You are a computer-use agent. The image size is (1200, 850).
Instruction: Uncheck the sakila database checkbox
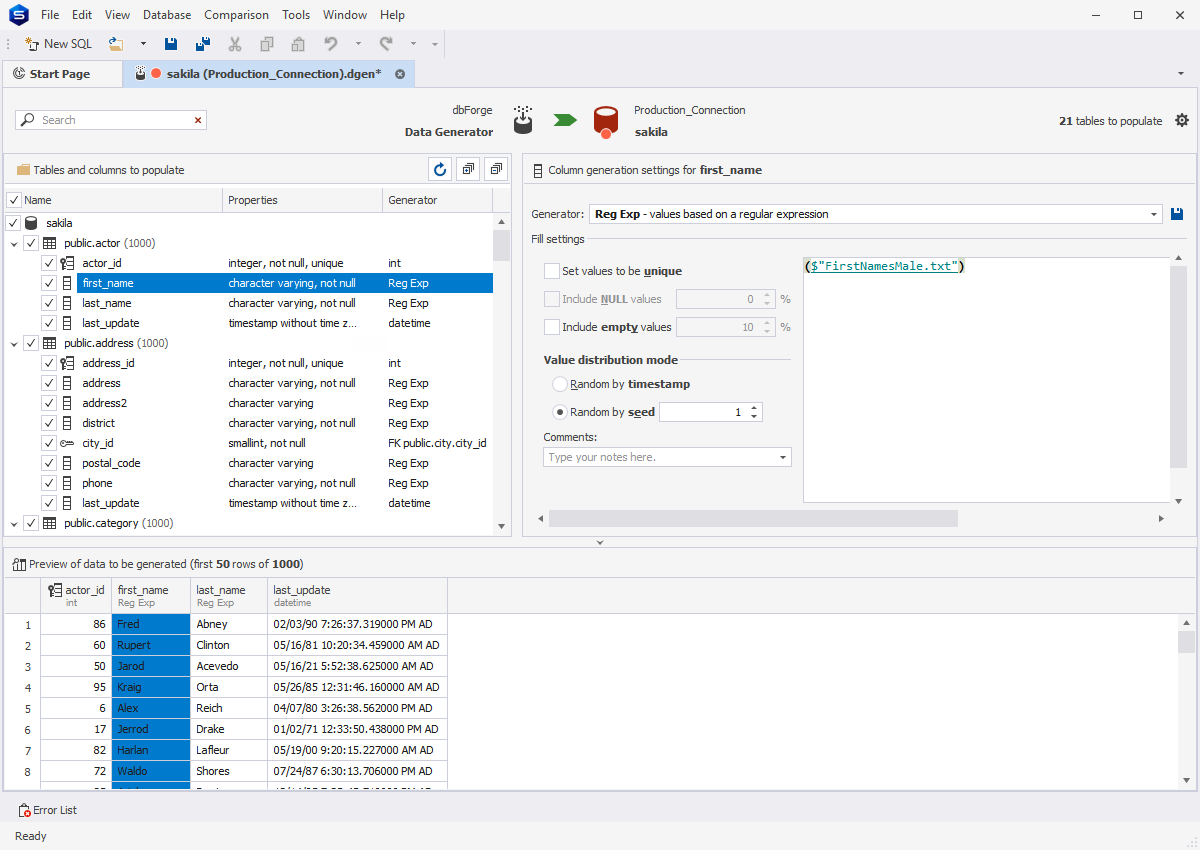tap(14, 223)
